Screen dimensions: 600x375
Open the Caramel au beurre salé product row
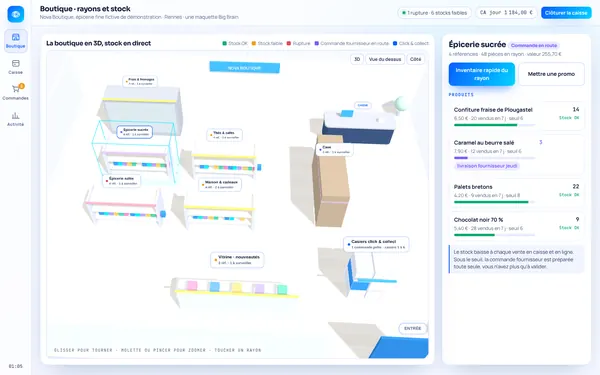point(516,155)
